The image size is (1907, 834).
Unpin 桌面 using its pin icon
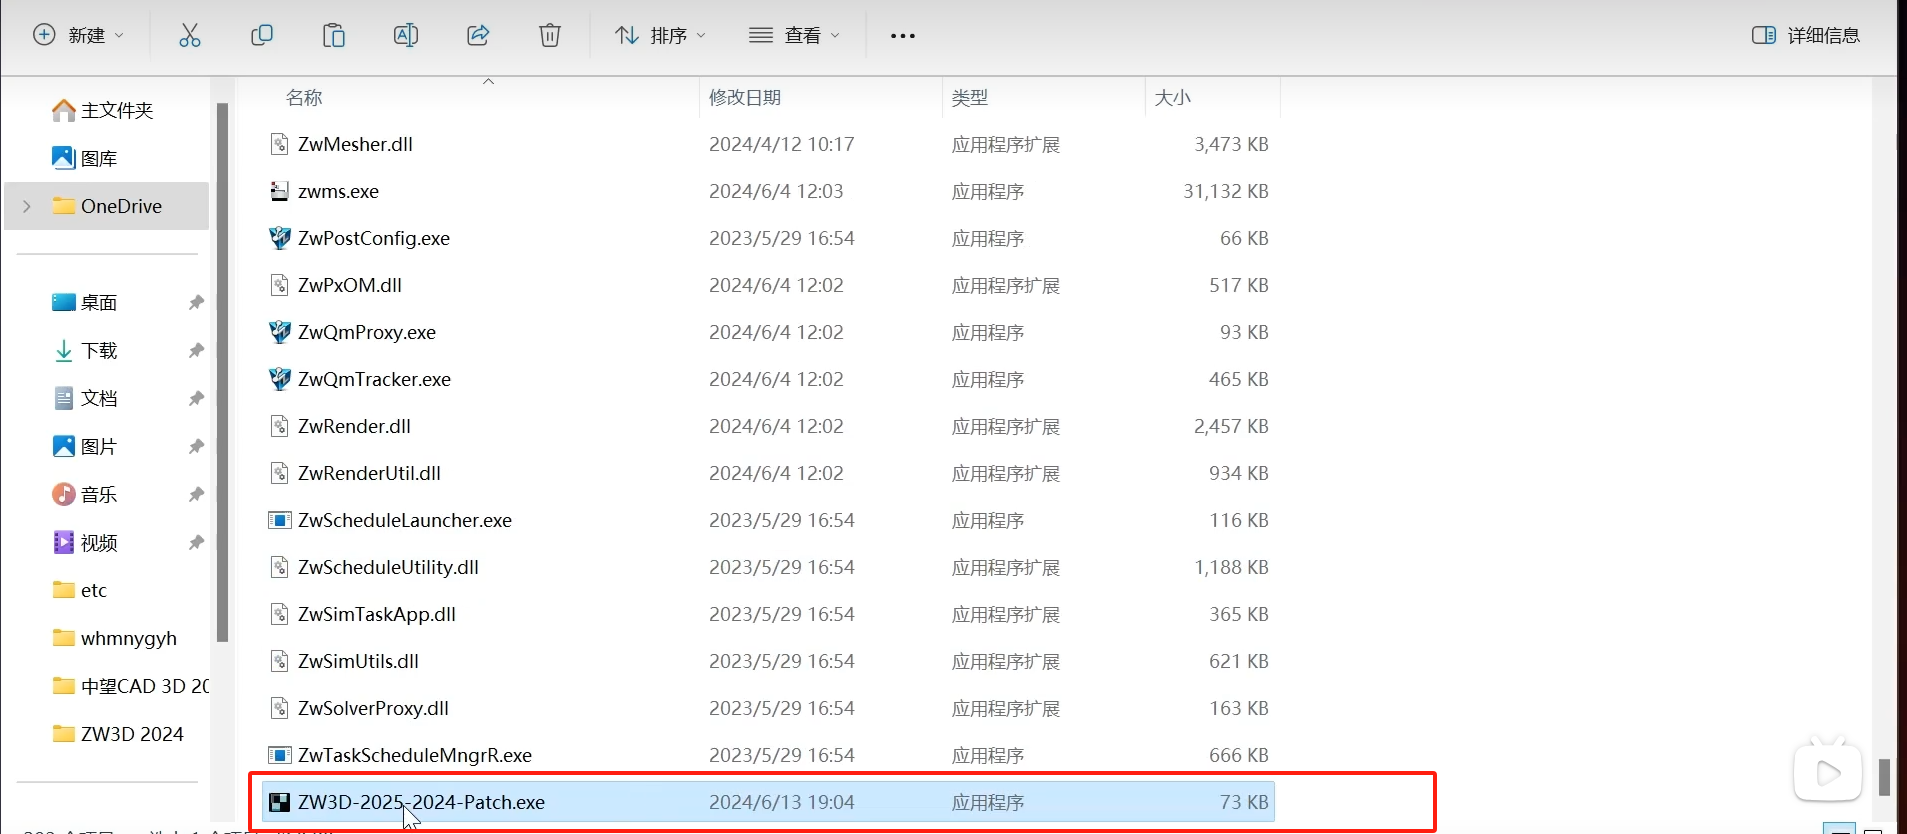point(196,302)
